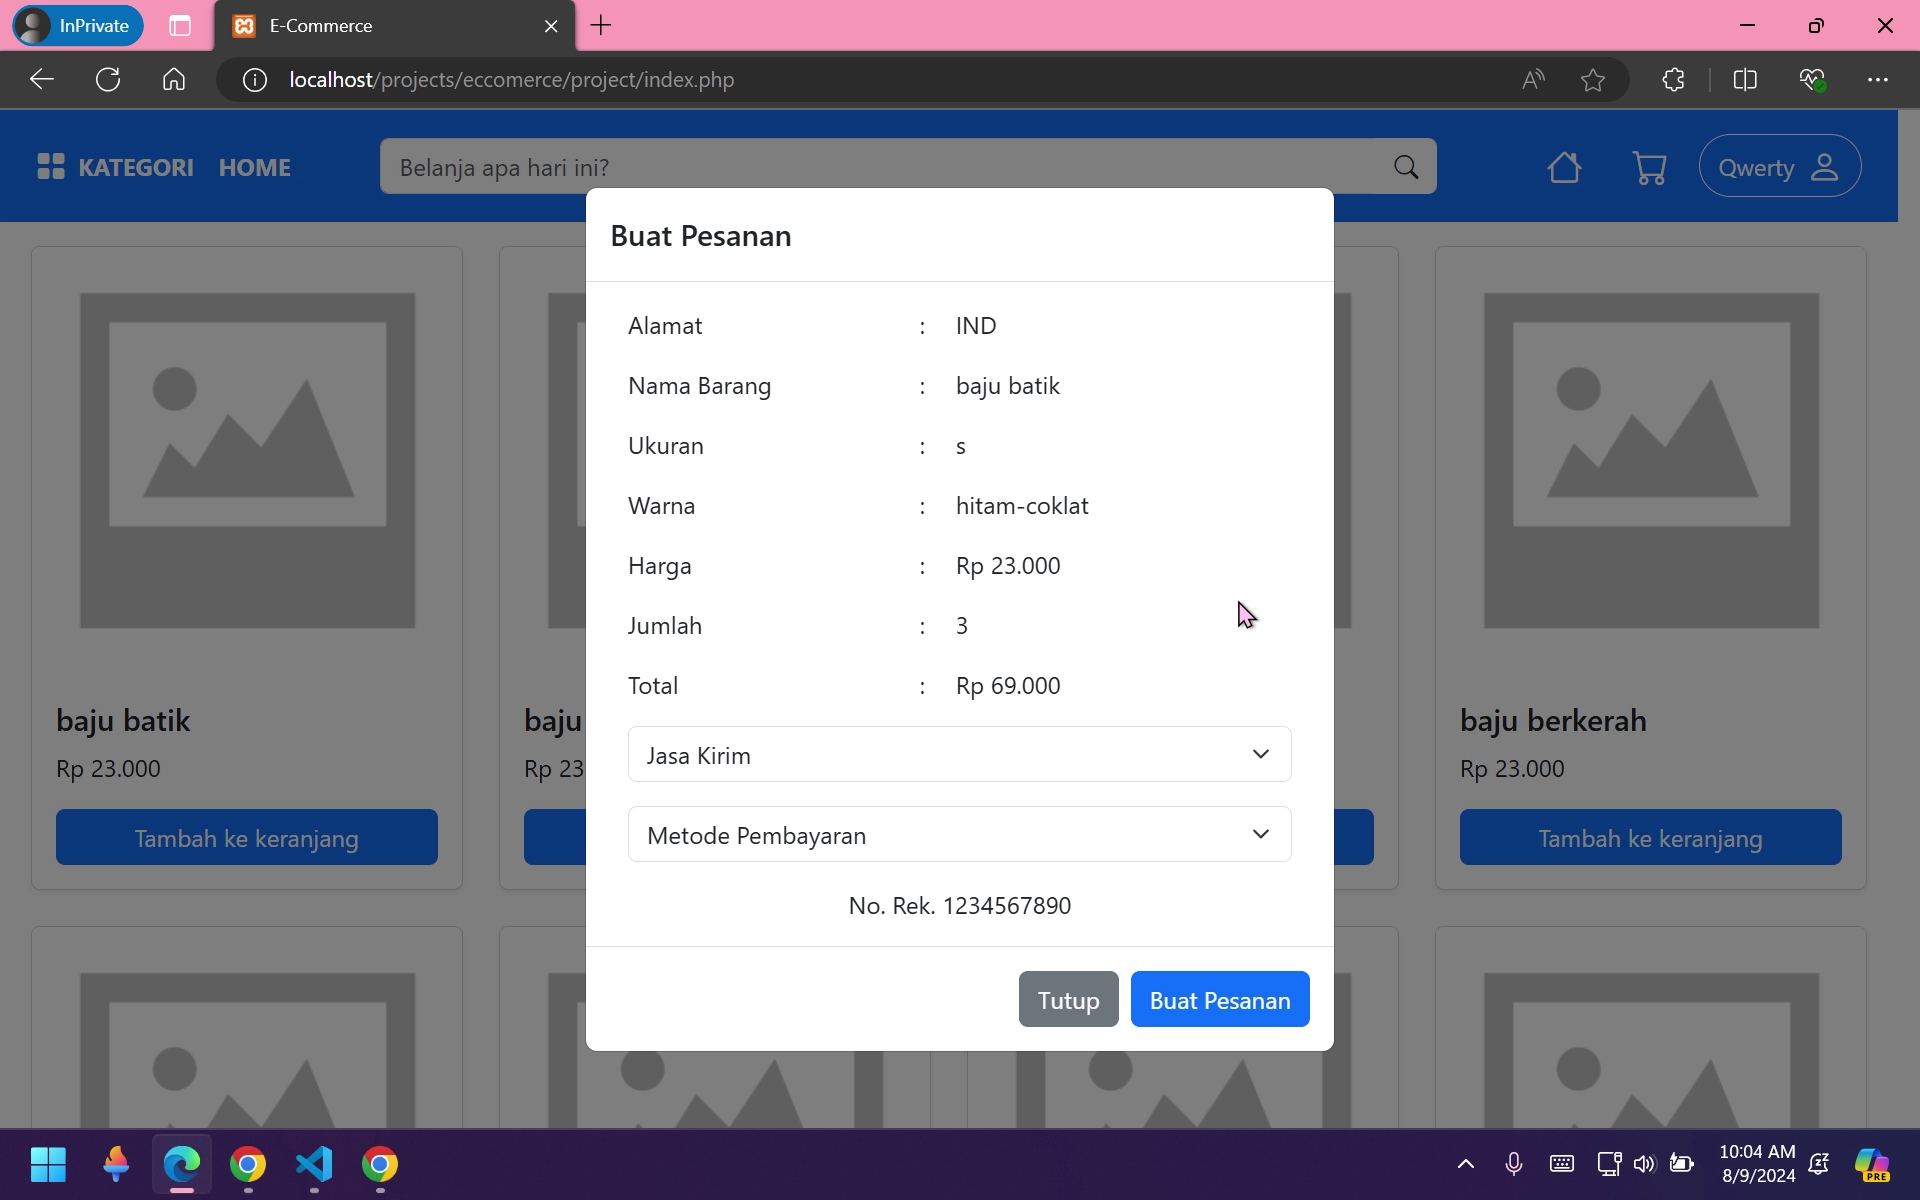
Task: Add page to favorites star
Action: pos(1593,80)
